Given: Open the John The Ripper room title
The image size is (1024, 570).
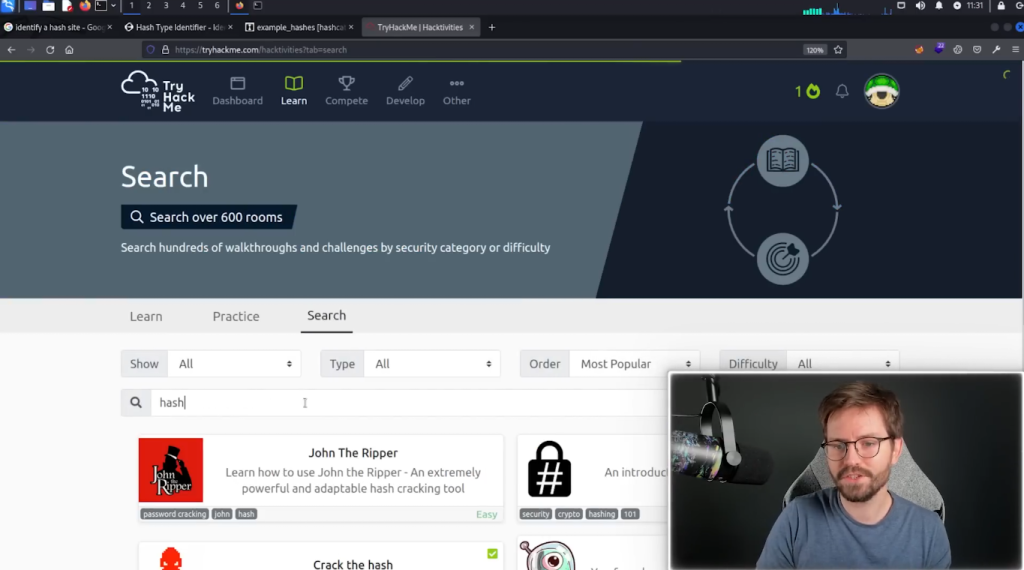Looking at the screenshot, I should tap(353, 452).
